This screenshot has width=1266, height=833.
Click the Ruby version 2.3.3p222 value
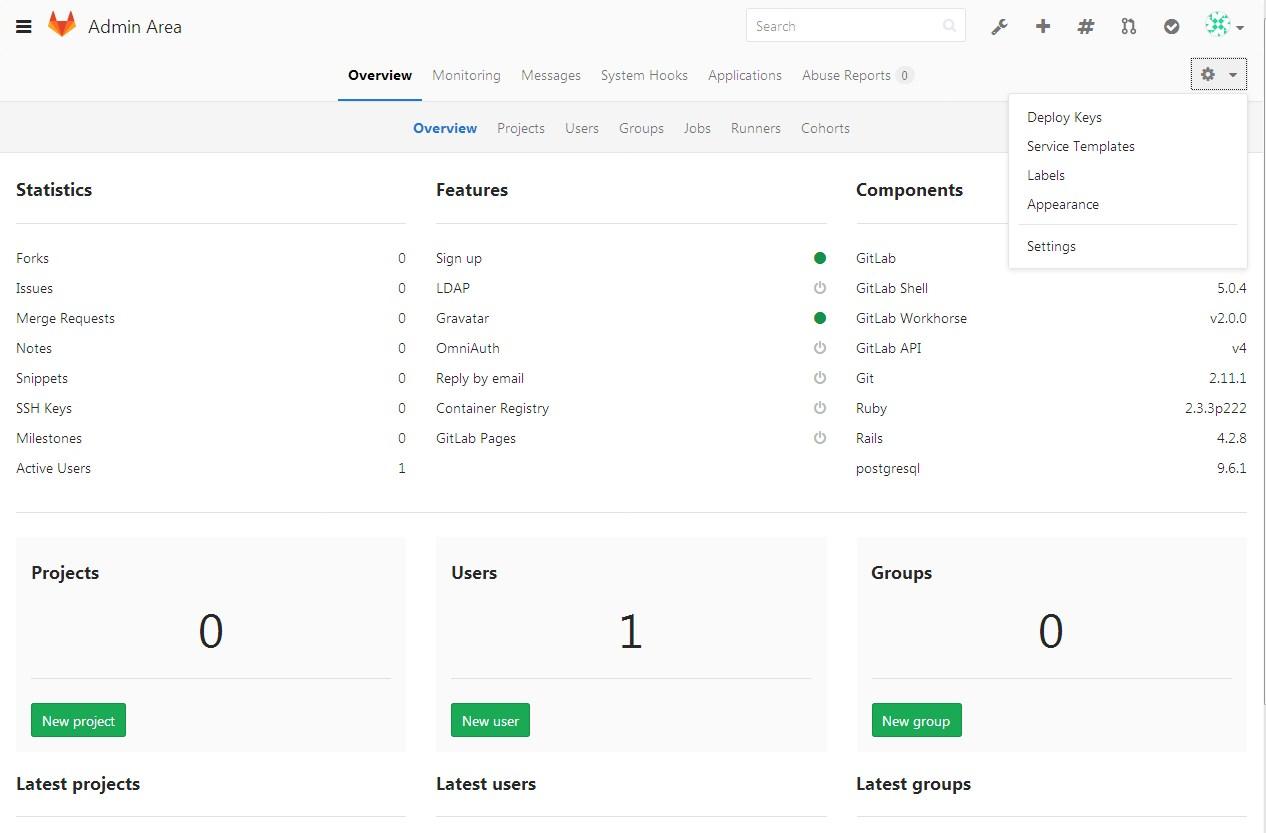1215,408
